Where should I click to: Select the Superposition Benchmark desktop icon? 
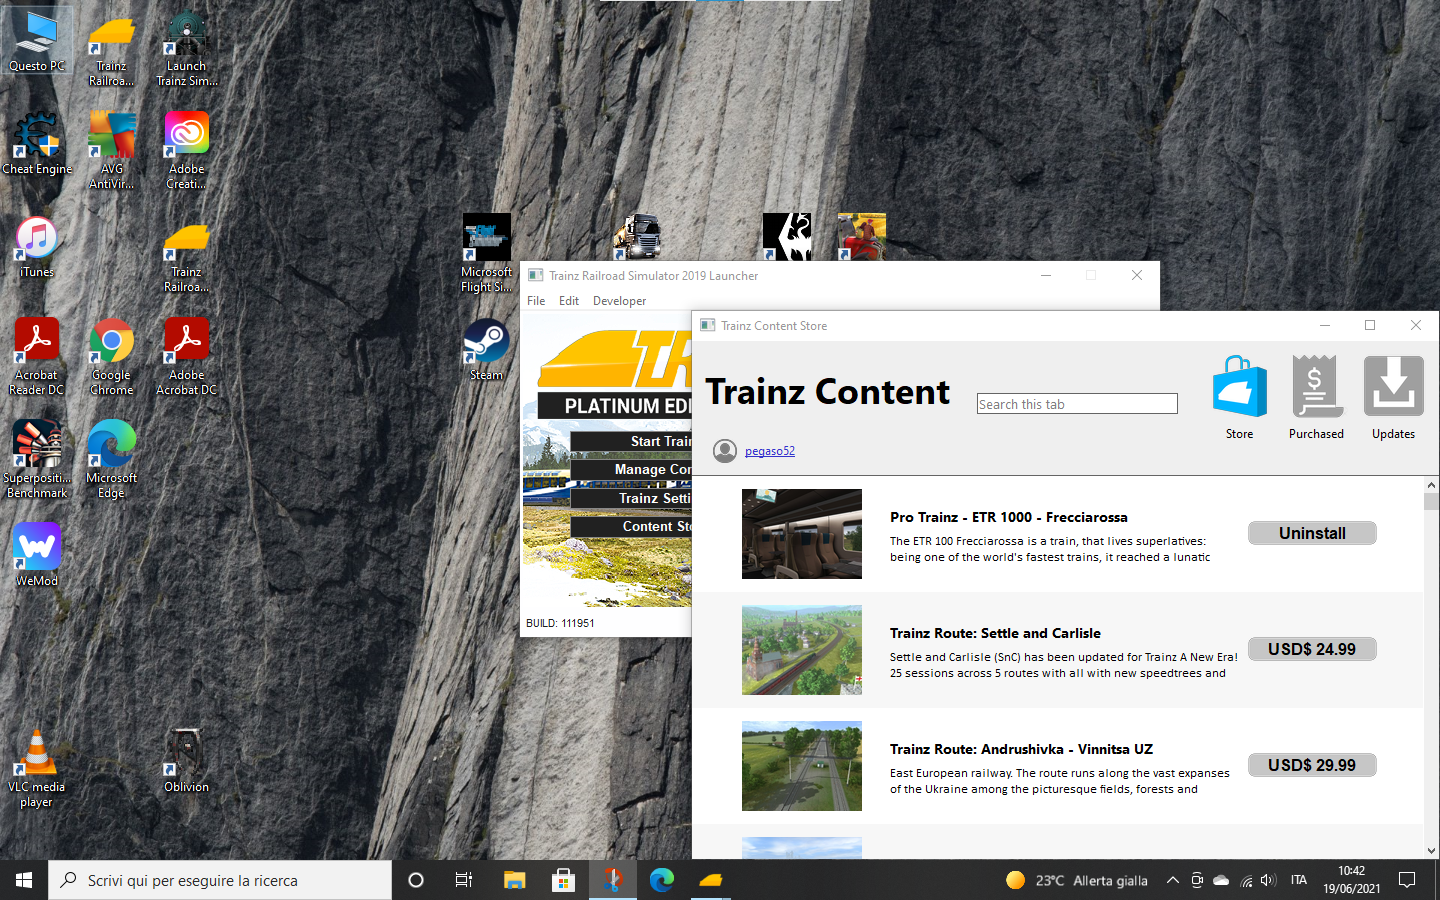37,460
